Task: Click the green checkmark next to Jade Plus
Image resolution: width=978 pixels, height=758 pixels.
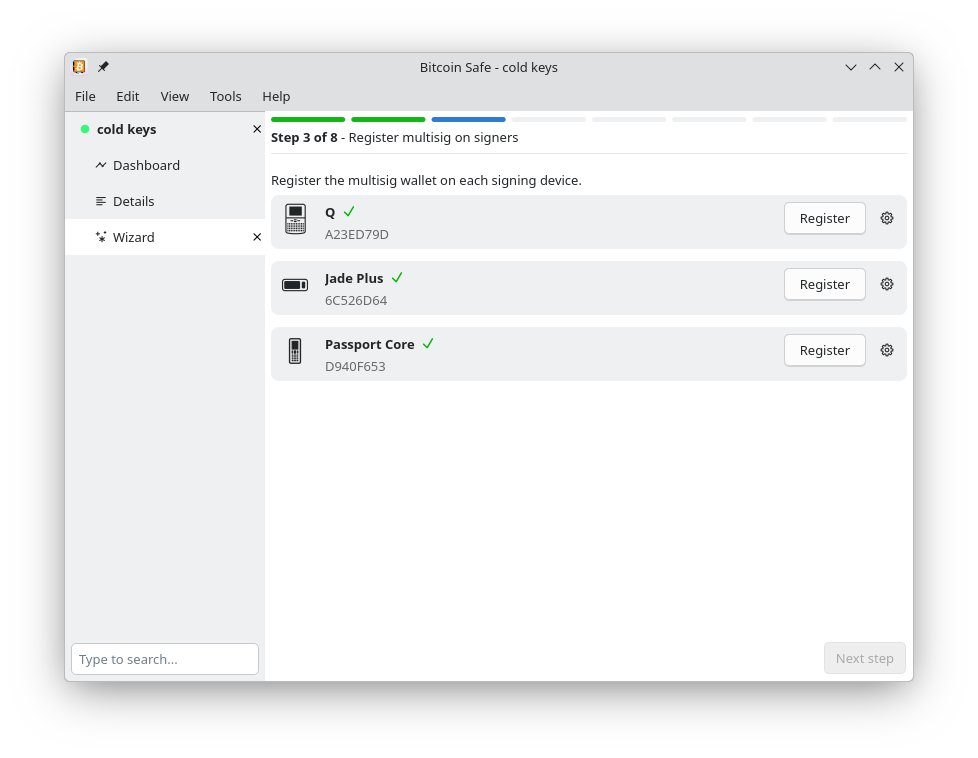Action: tap(397, 278)
